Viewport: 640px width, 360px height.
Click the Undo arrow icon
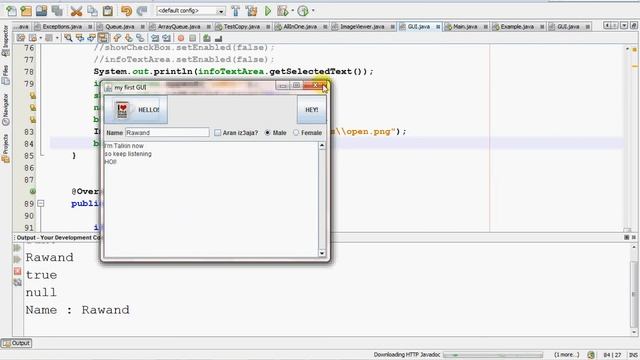coord(126,11)
